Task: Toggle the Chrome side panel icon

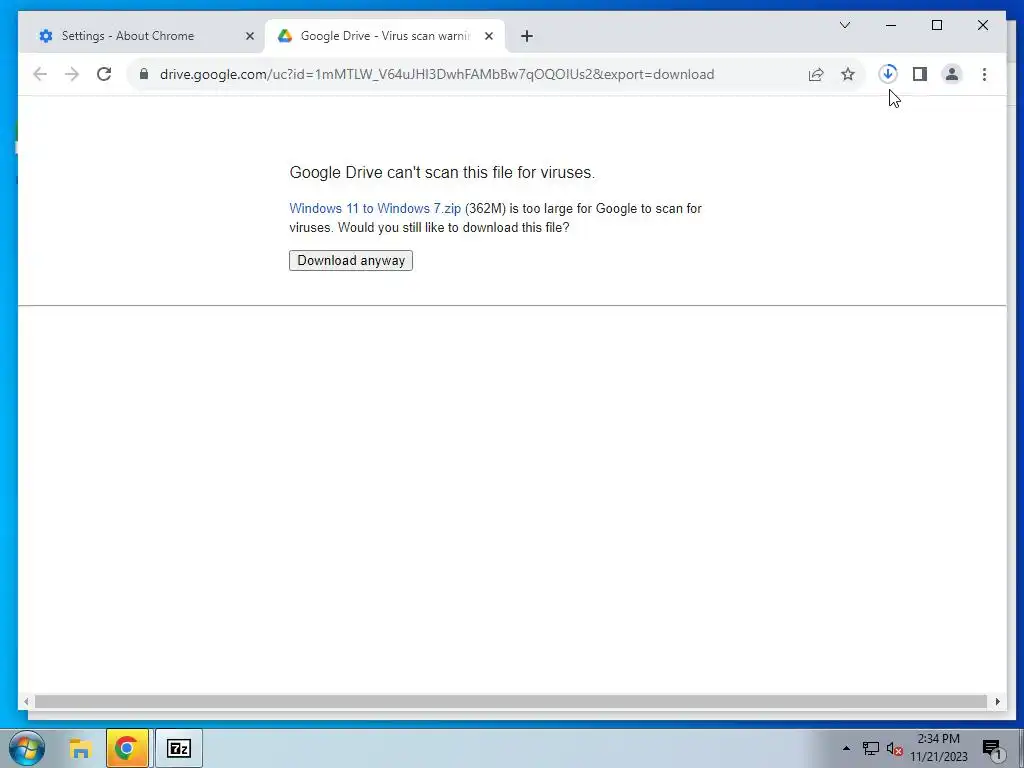Action: pyautogui.click(x=920, y=74)
